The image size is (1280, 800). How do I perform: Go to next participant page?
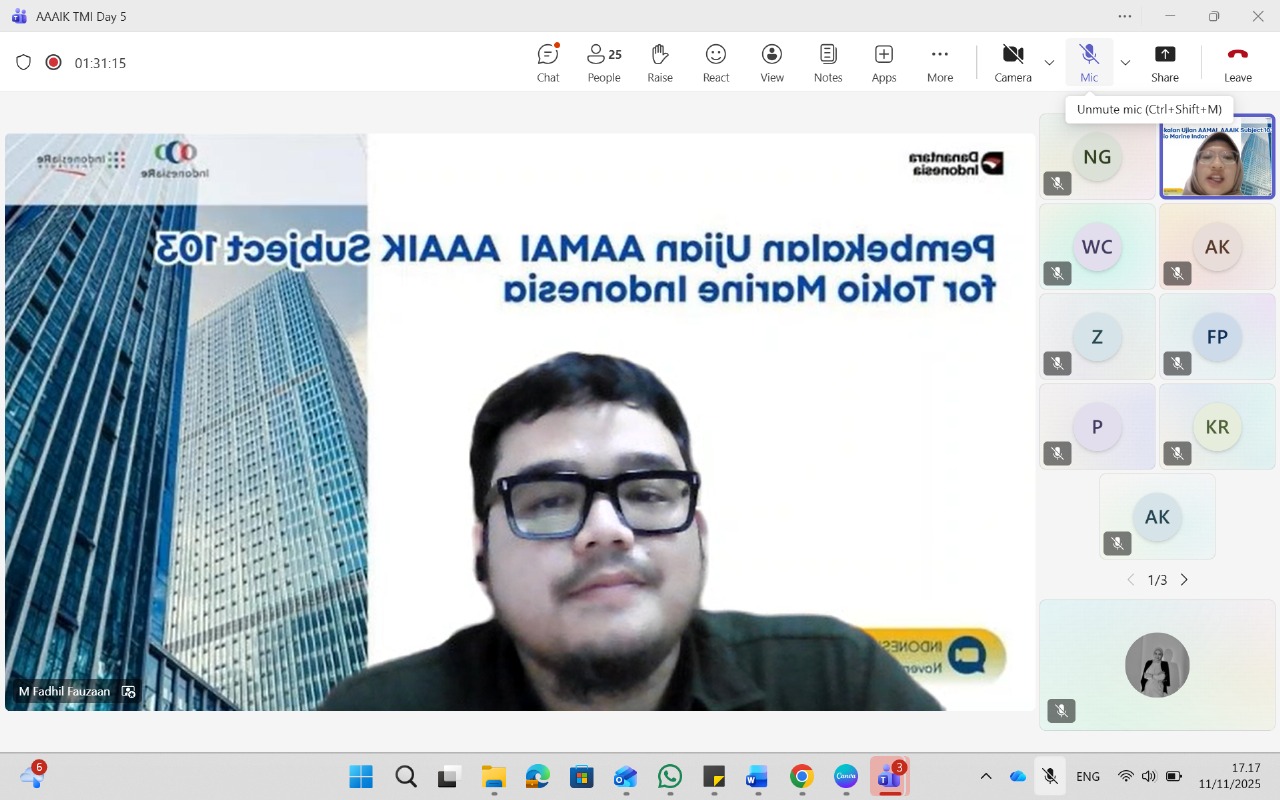point(1184,580)
